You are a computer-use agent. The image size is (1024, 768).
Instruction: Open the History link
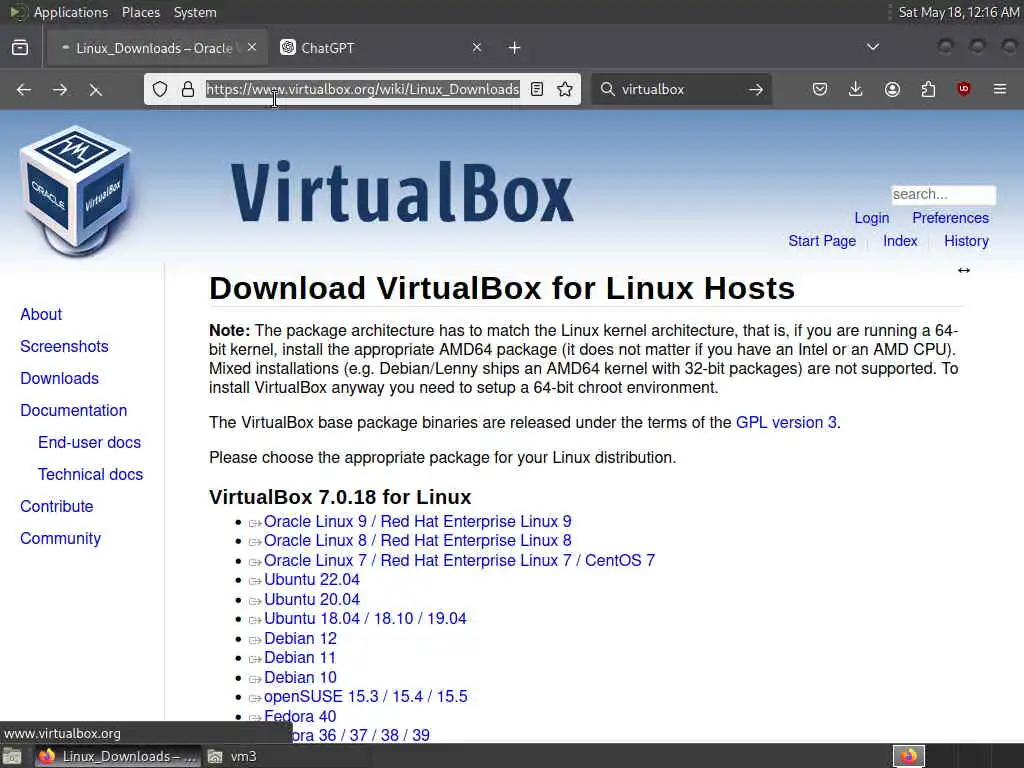point(966,241)
